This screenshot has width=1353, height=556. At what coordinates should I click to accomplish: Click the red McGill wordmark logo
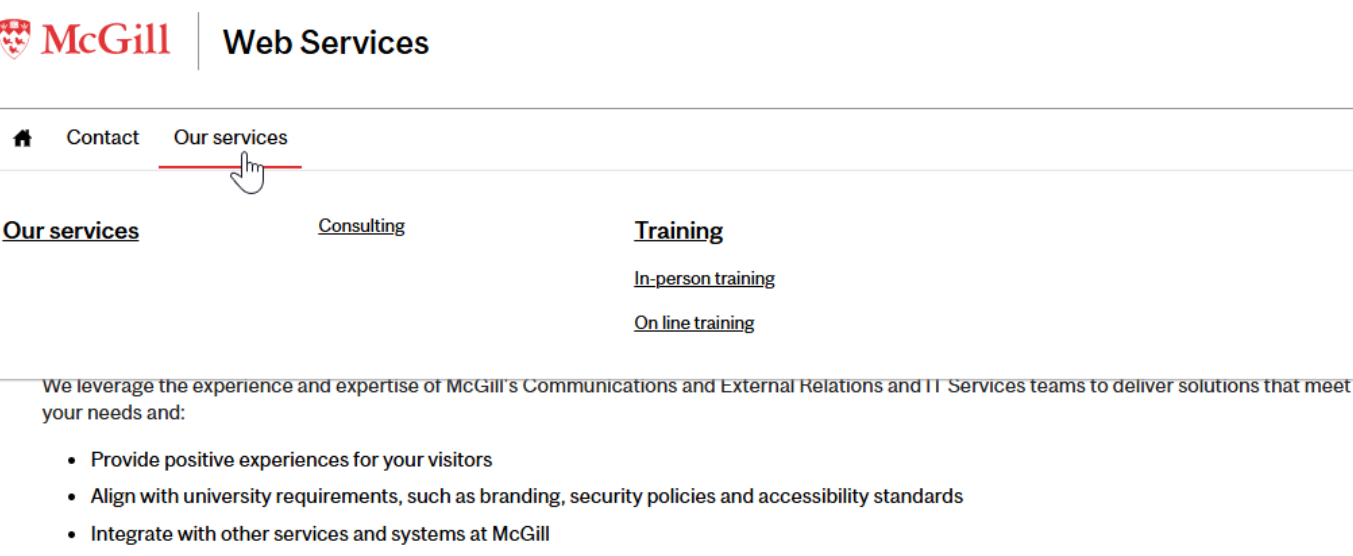[105, 40]
